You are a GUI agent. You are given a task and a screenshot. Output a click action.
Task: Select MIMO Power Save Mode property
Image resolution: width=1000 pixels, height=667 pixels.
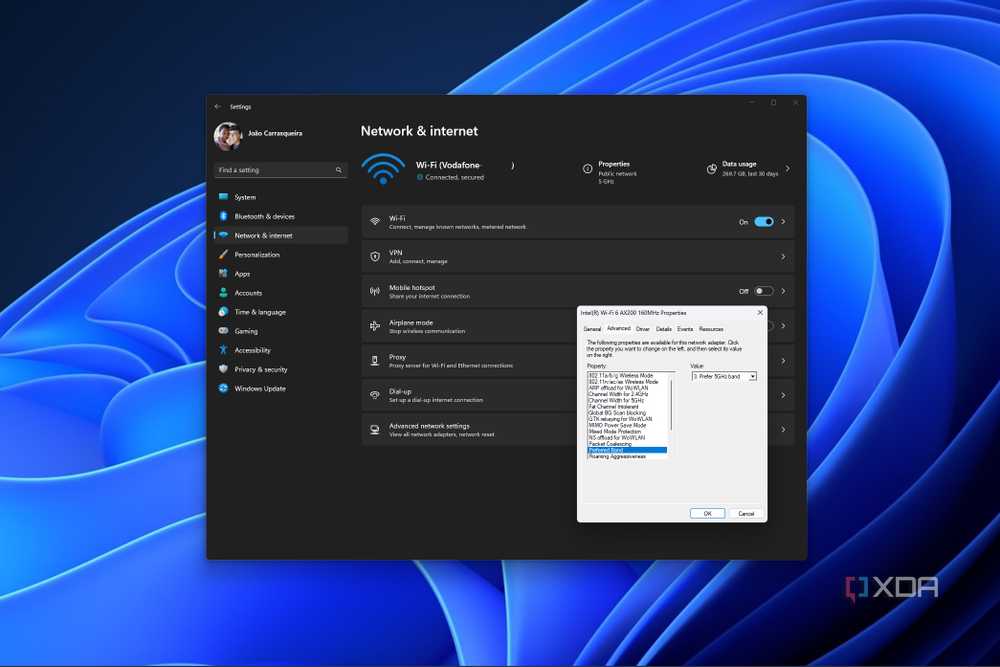coord(617,425)
